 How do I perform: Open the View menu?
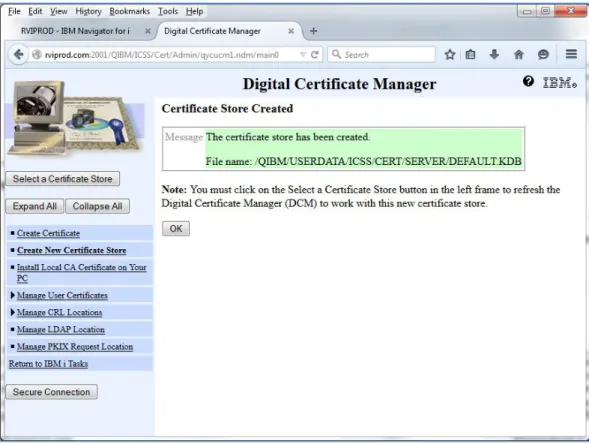click(x=59, y=11)
